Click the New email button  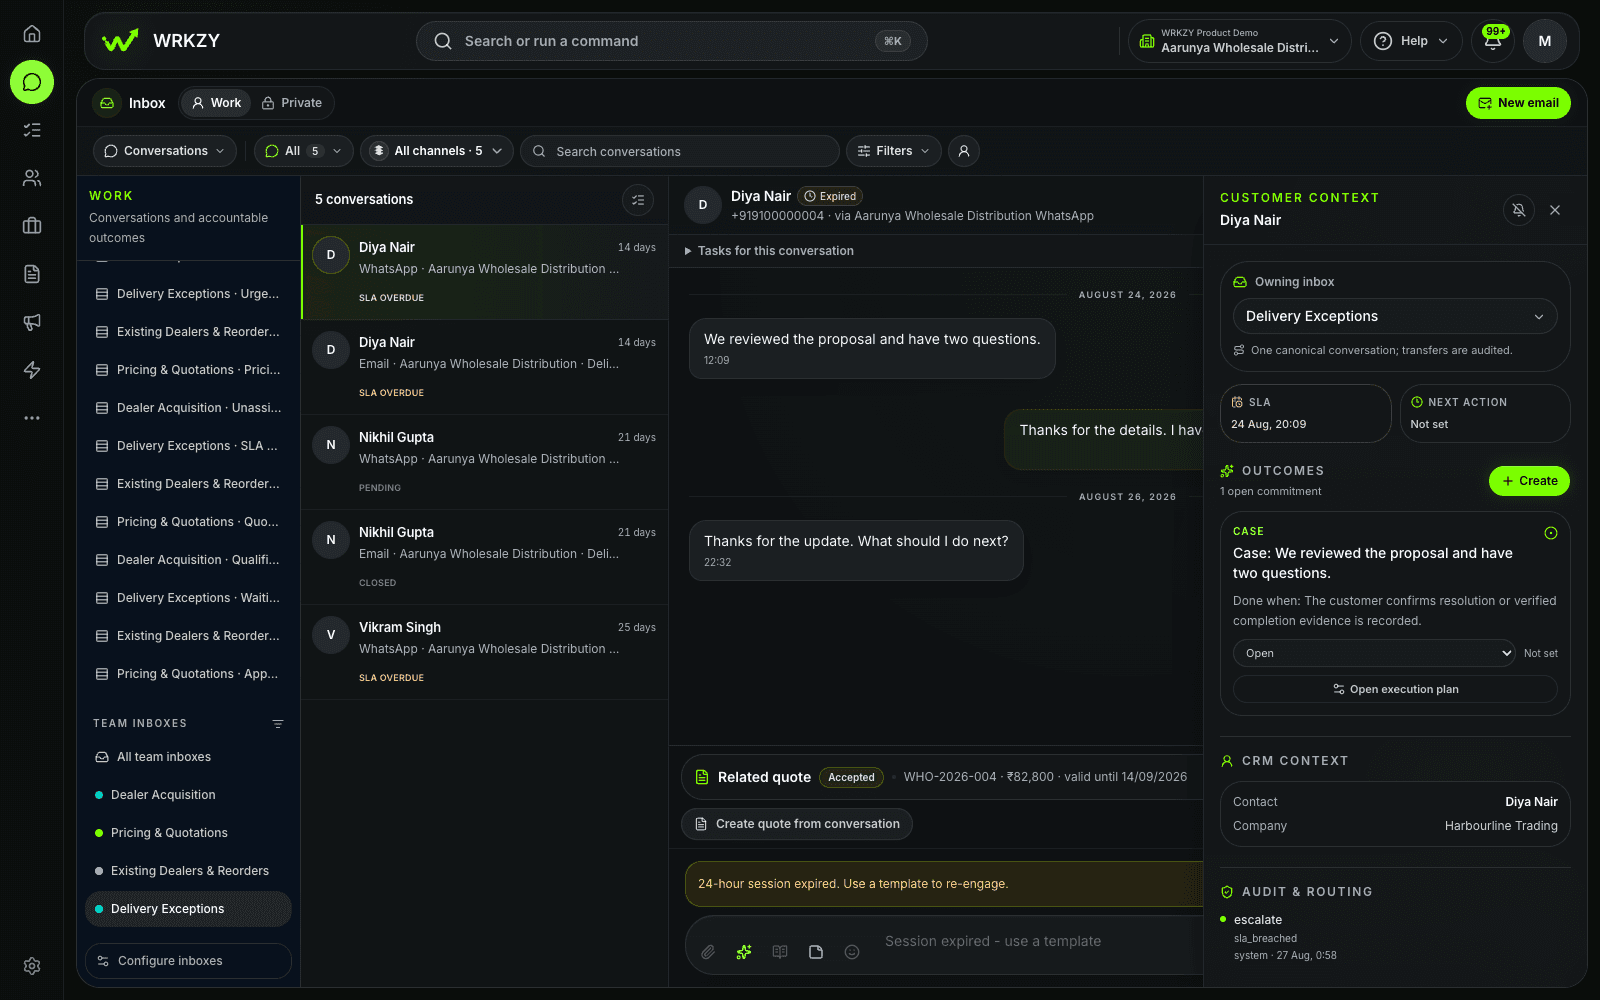tap(1518, 103)
